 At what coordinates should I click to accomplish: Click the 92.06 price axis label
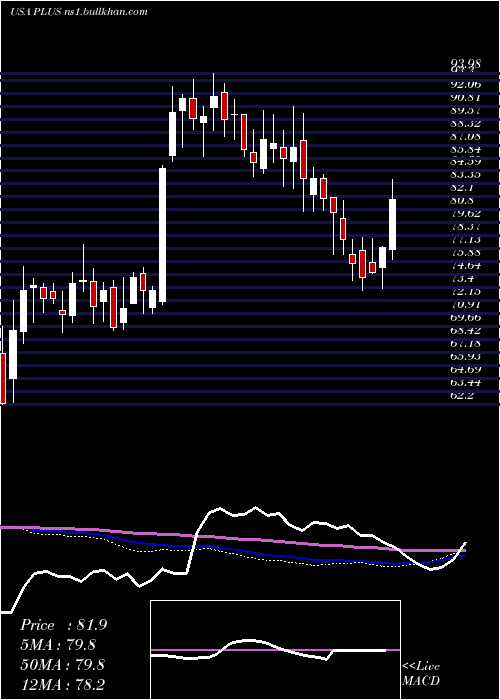pos(465,85)
